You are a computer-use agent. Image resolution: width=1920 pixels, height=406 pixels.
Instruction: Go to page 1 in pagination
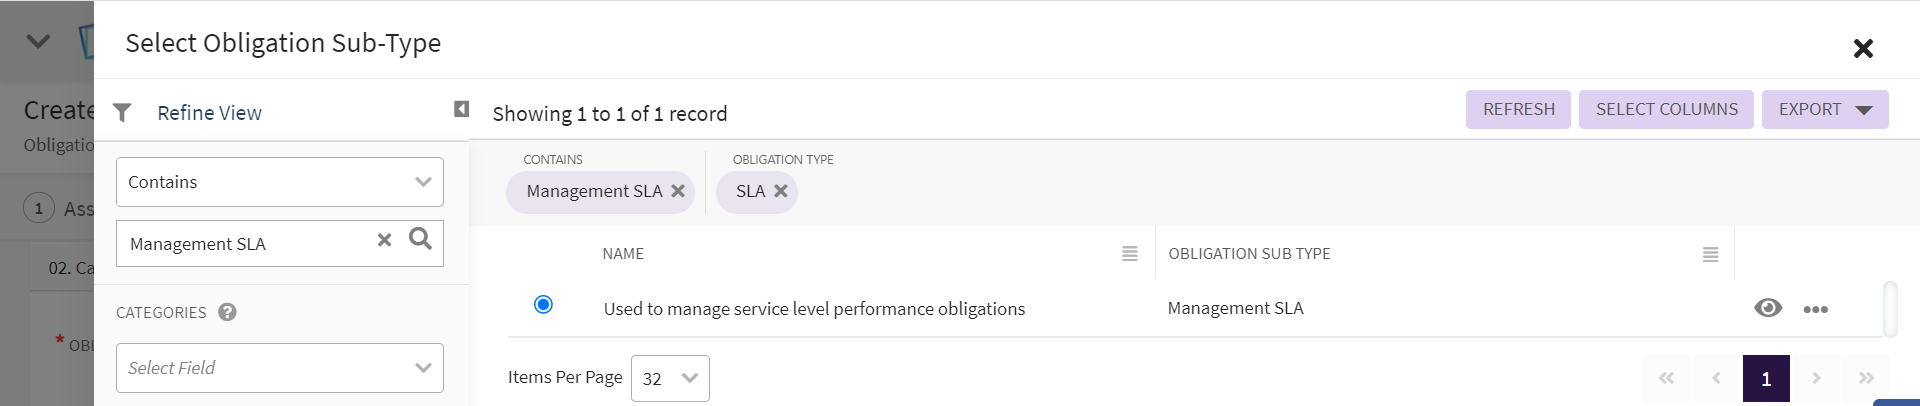[x=1766, y=378]
